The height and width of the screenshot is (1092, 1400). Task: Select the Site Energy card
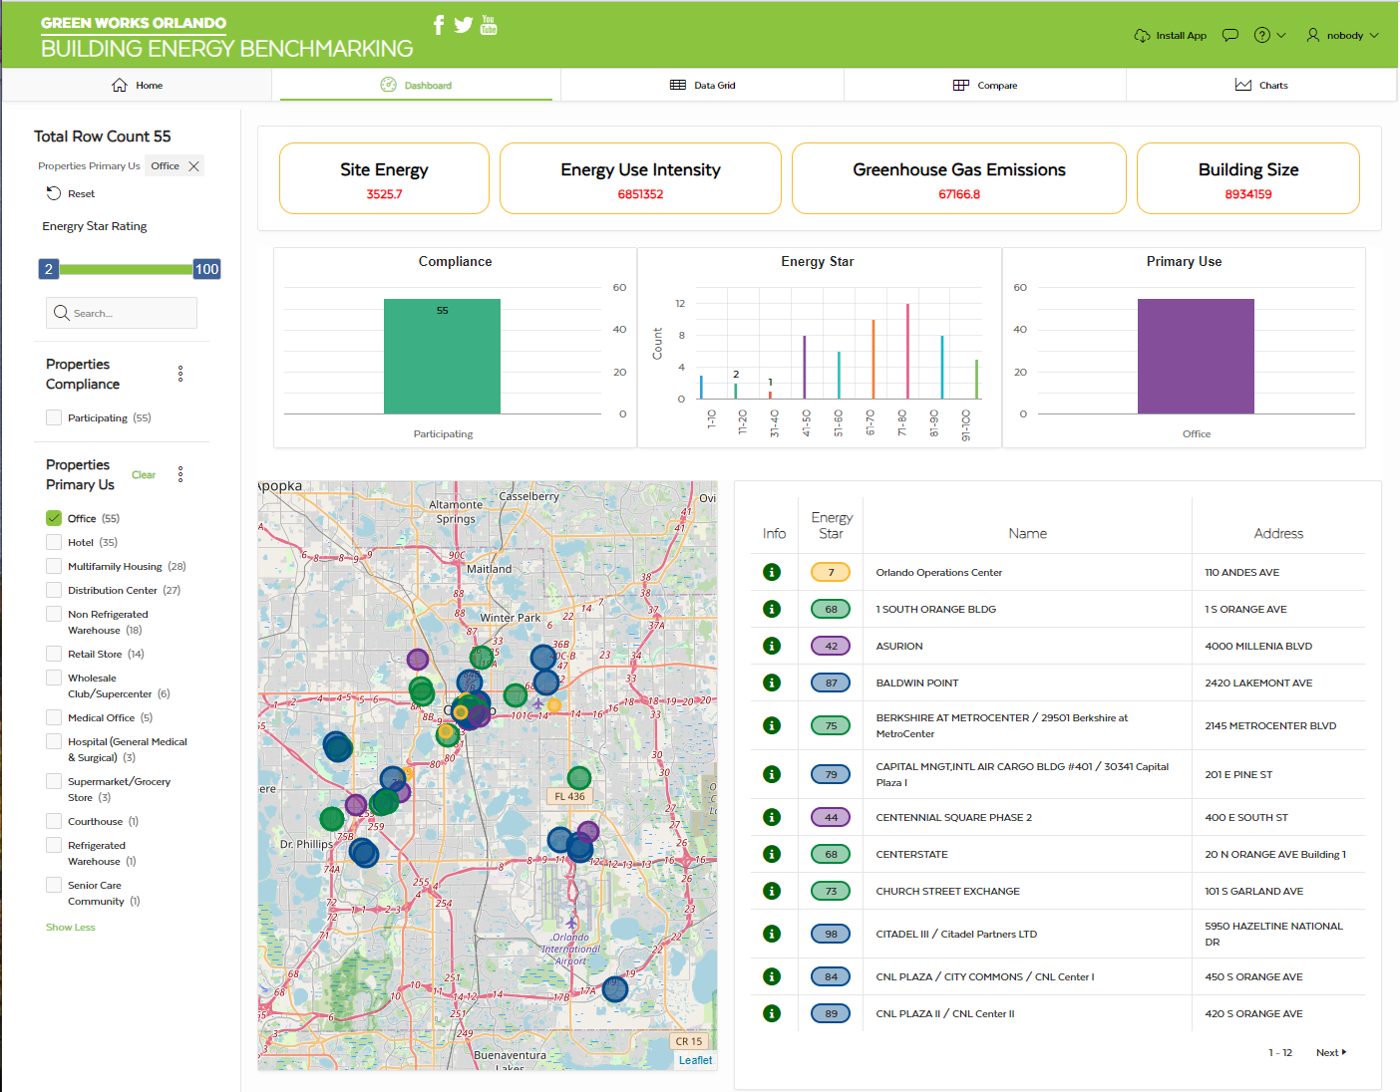point(384,179)
